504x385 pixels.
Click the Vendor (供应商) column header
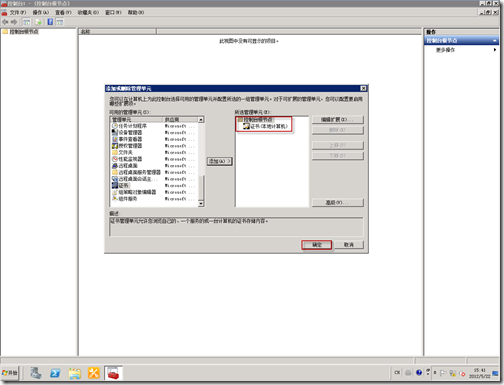click(180, 119)
